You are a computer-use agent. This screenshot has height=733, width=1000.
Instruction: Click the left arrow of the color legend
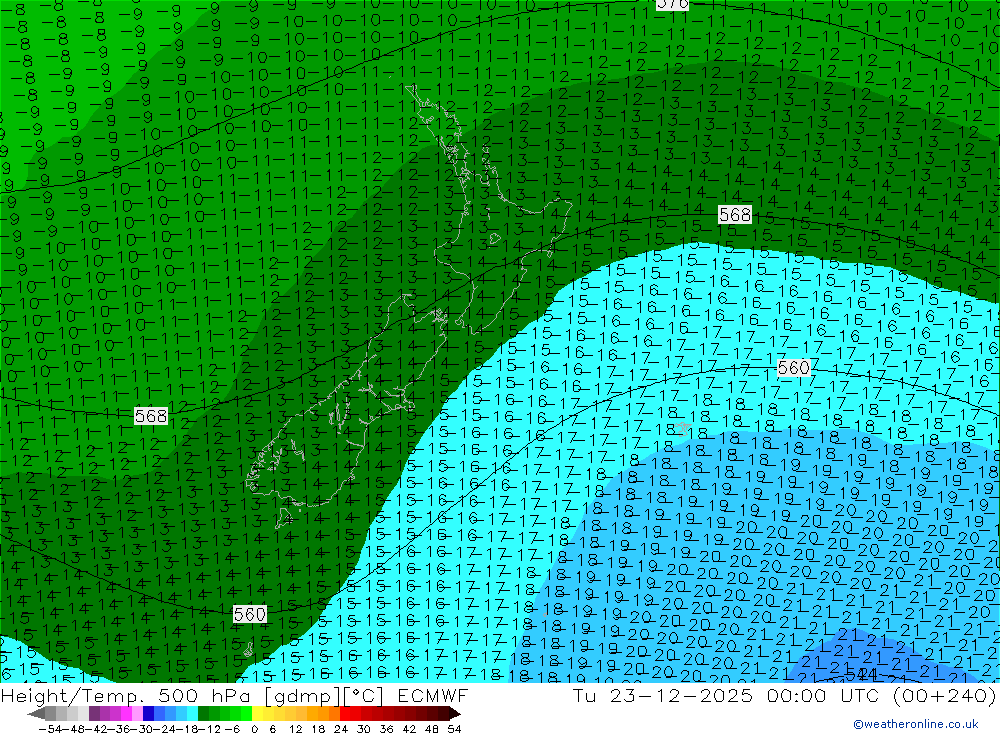(x=36, y=714)
